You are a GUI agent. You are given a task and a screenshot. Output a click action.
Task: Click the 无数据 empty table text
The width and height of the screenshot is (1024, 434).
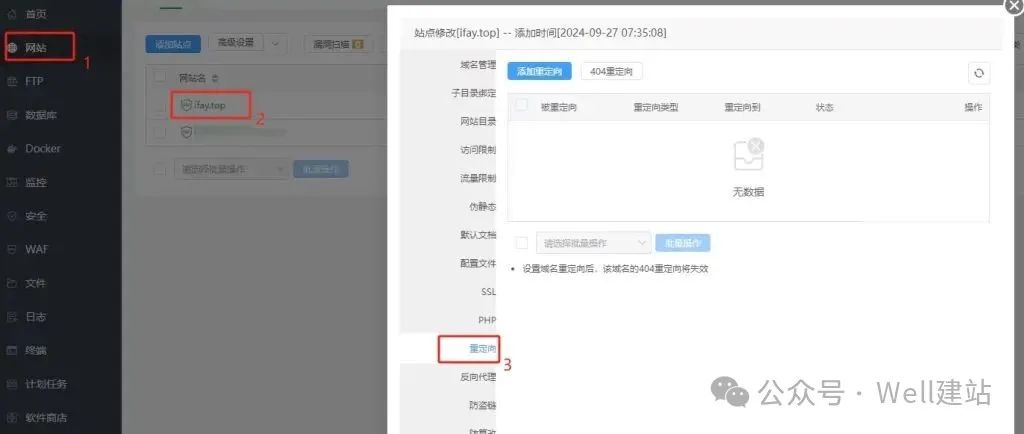coord(748,192)
